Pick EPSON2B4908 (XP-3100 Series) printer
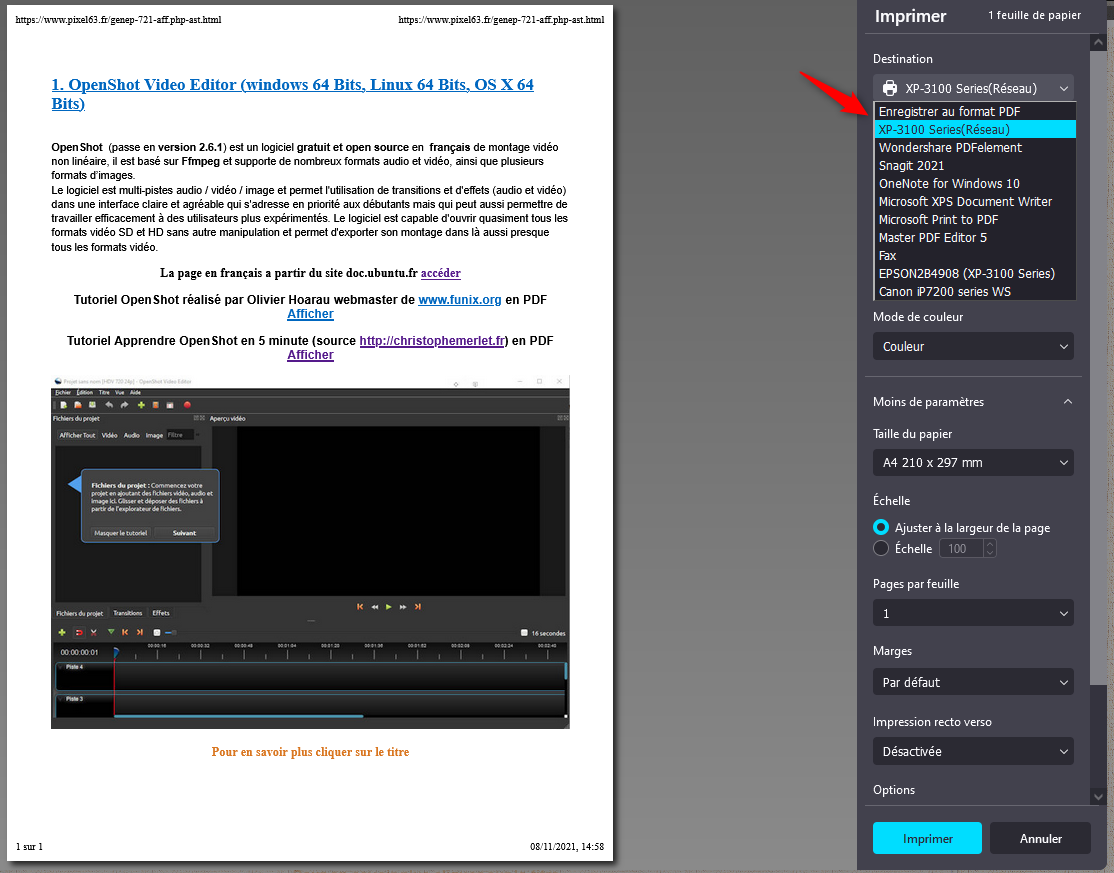The image size is (1114, 873). pos(975,273)
